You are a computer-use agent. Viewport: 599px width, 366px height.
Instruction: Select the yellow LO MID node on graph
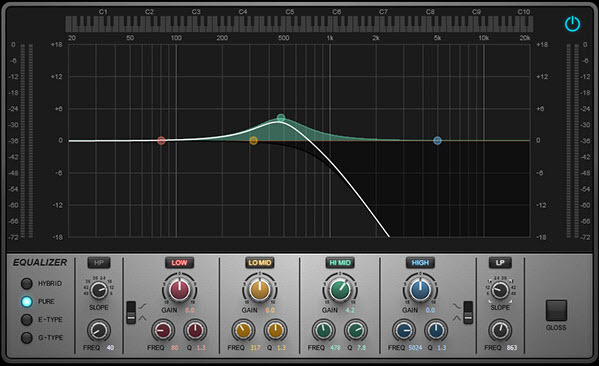253,141
